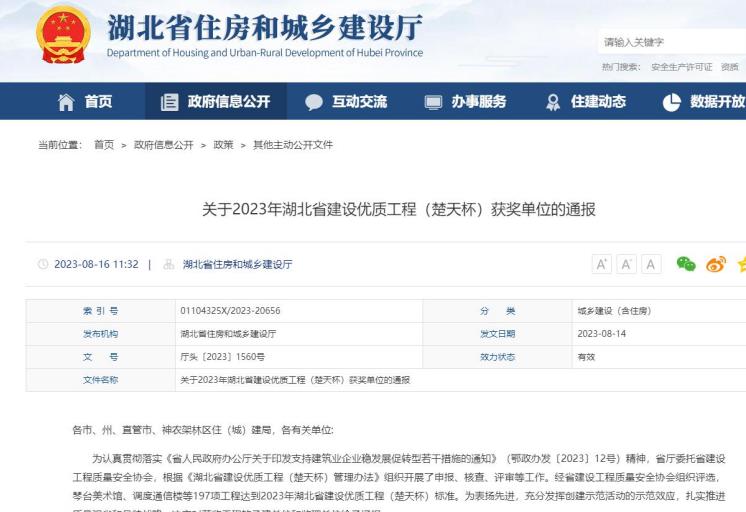Viewport: 746px width, 512px height.
Task: Share article to Weibo icon
Action: 715,264
